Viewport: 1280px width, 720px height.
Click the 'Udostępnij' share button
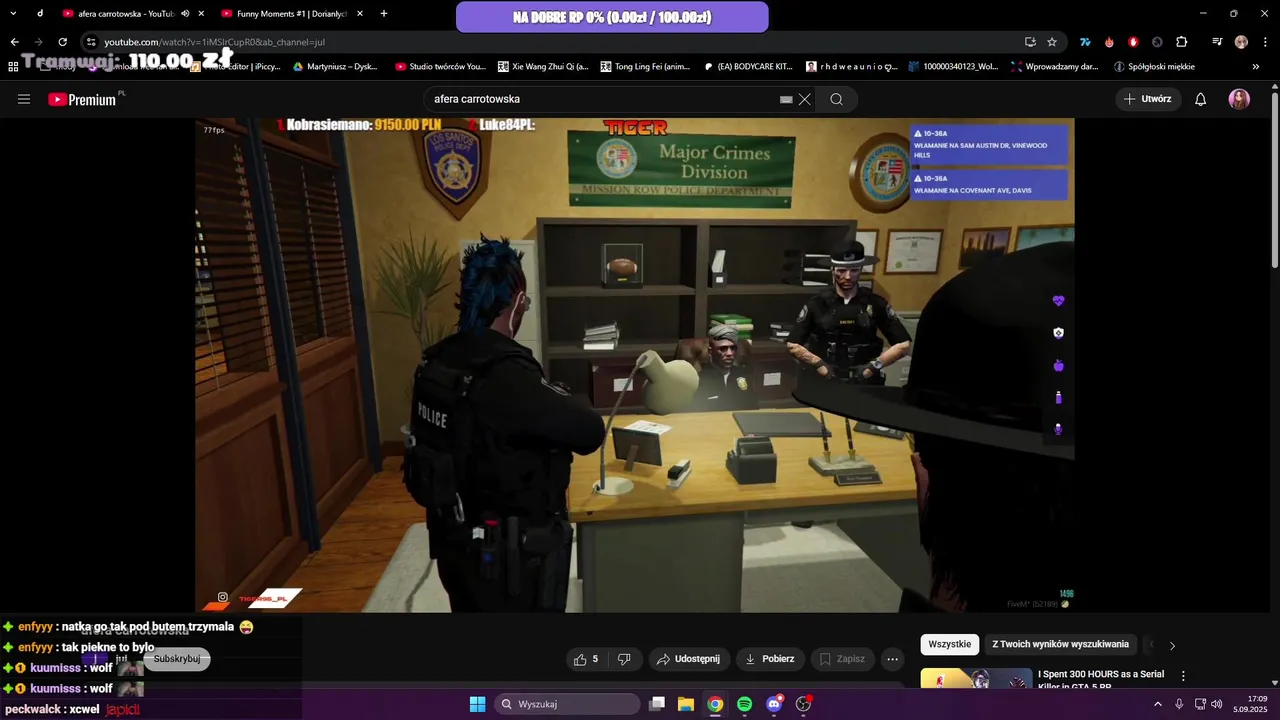pos(688,659)
